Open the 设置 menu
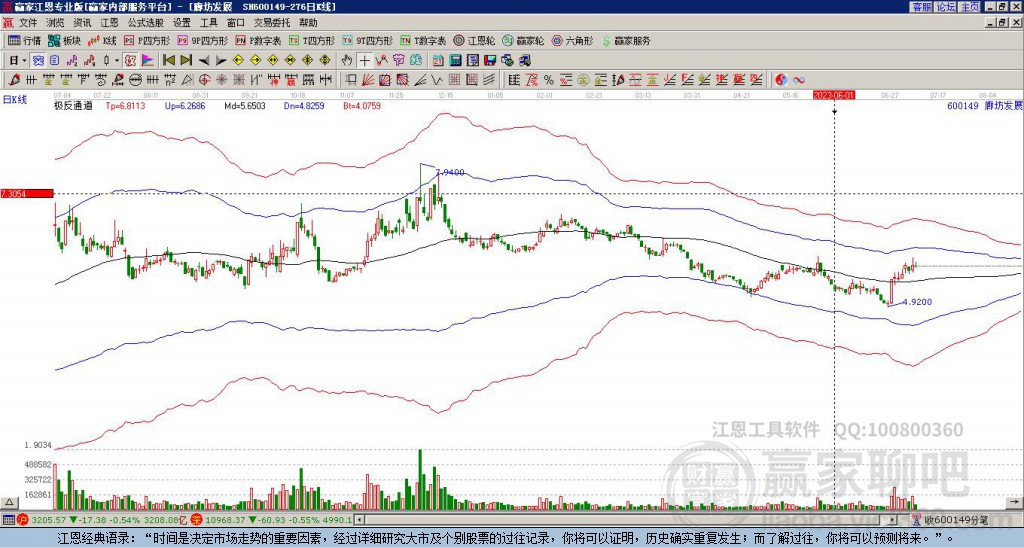 click(182, 23)
